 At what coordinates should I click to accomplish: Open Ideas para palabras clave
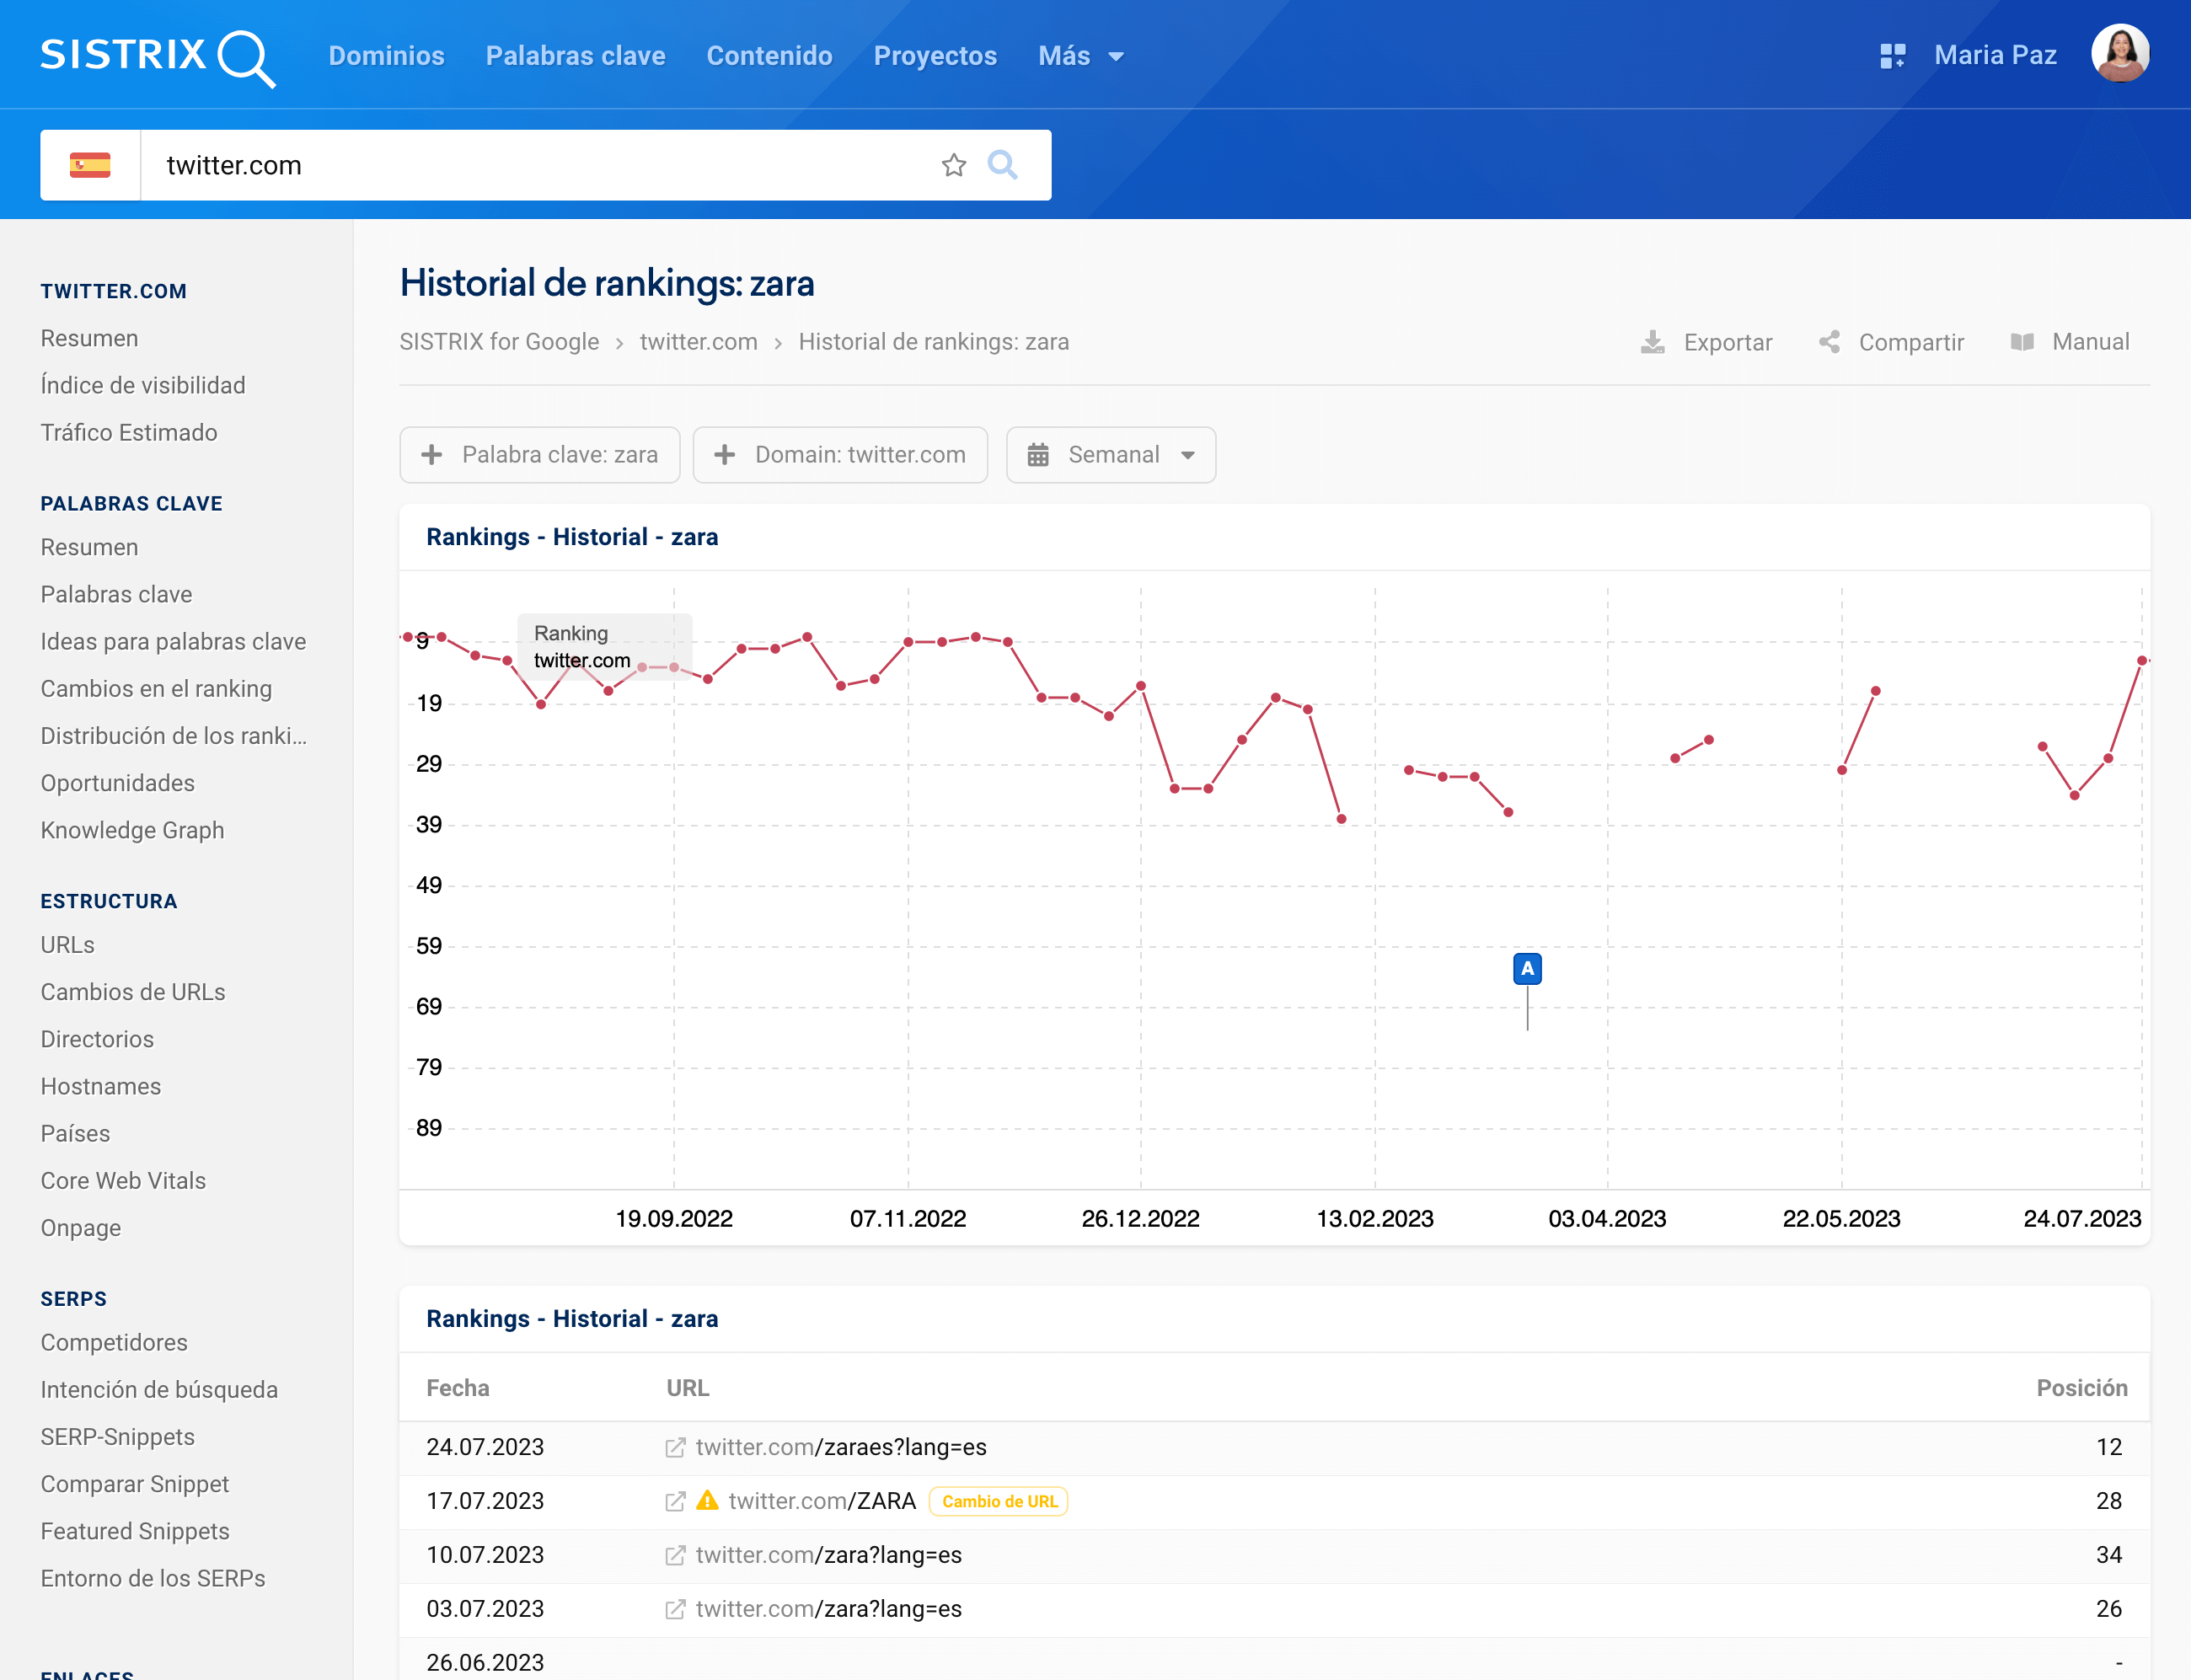pos(173,641)
